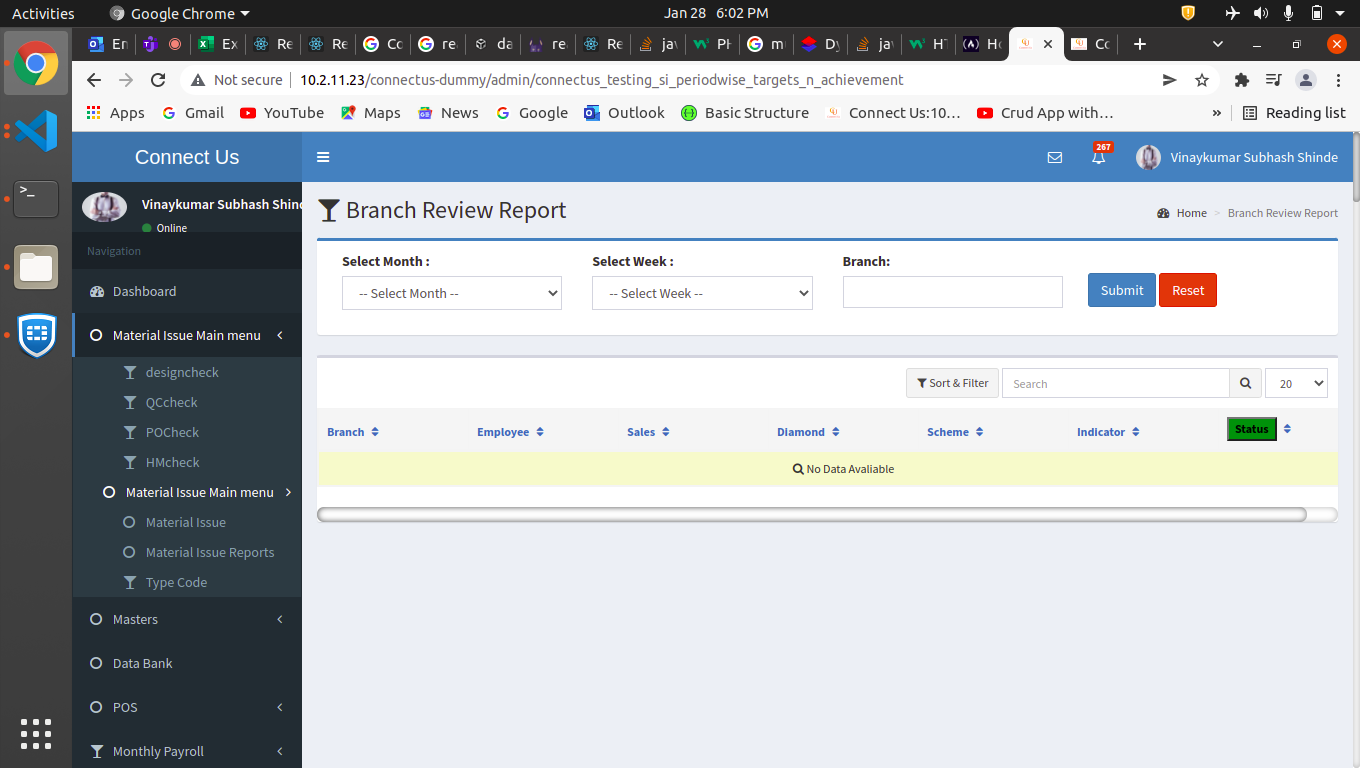Sort by Status column arrows
This screenshot has height=768, width=1360.
(1287, 429)
